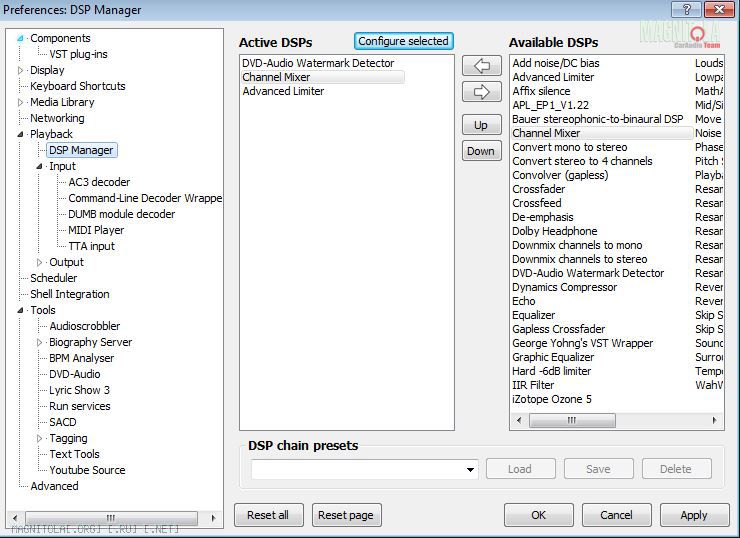This screenshot has height=538, width=740.
Task: Click the right arrow remove-DSP button
Action: (481, 92)
